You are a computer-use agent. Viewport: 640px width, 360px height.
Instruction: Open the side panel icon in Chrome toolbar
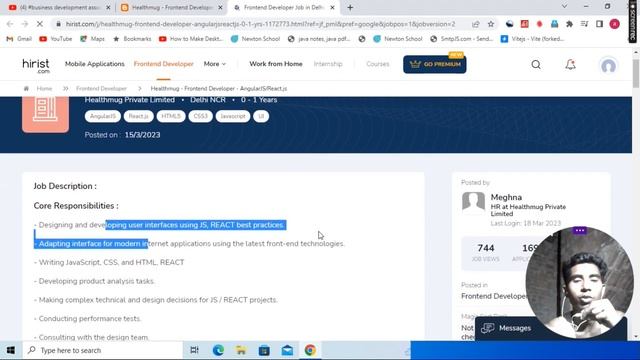[x=599, y=24]
